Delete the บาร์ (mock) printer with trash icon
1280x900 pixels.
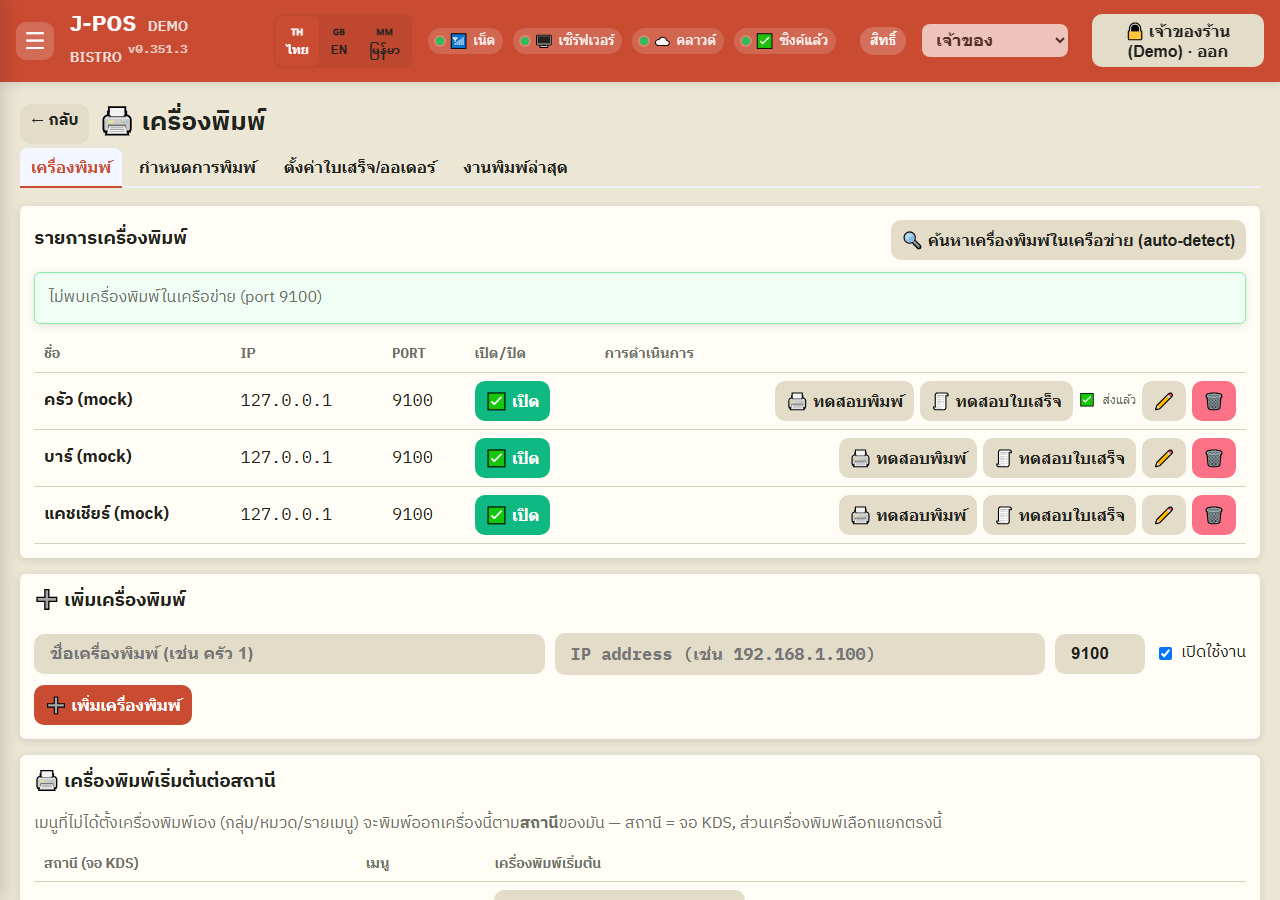[x=1214, y=458]
